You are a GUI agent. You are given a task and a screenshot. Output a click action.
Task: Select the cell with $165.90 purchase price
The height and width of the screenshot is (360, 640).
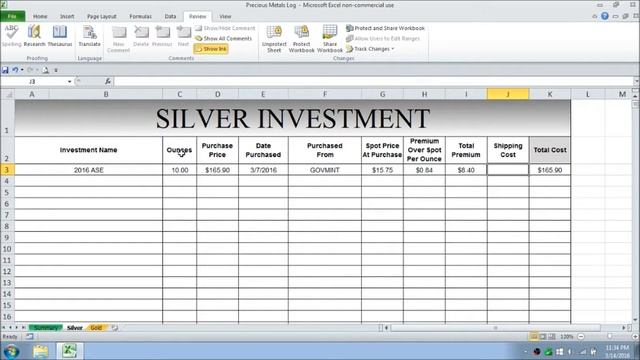pyautogui.click(x=218, y=170)
